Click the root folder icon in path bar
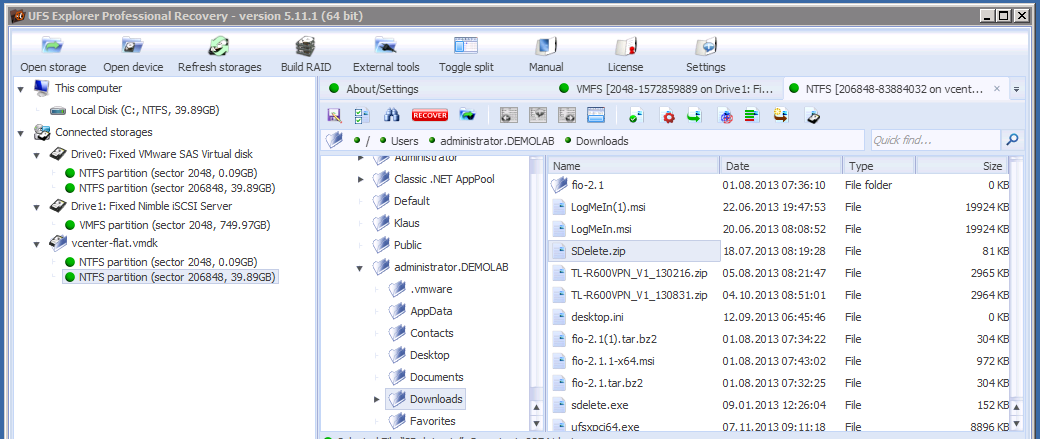 335,141
